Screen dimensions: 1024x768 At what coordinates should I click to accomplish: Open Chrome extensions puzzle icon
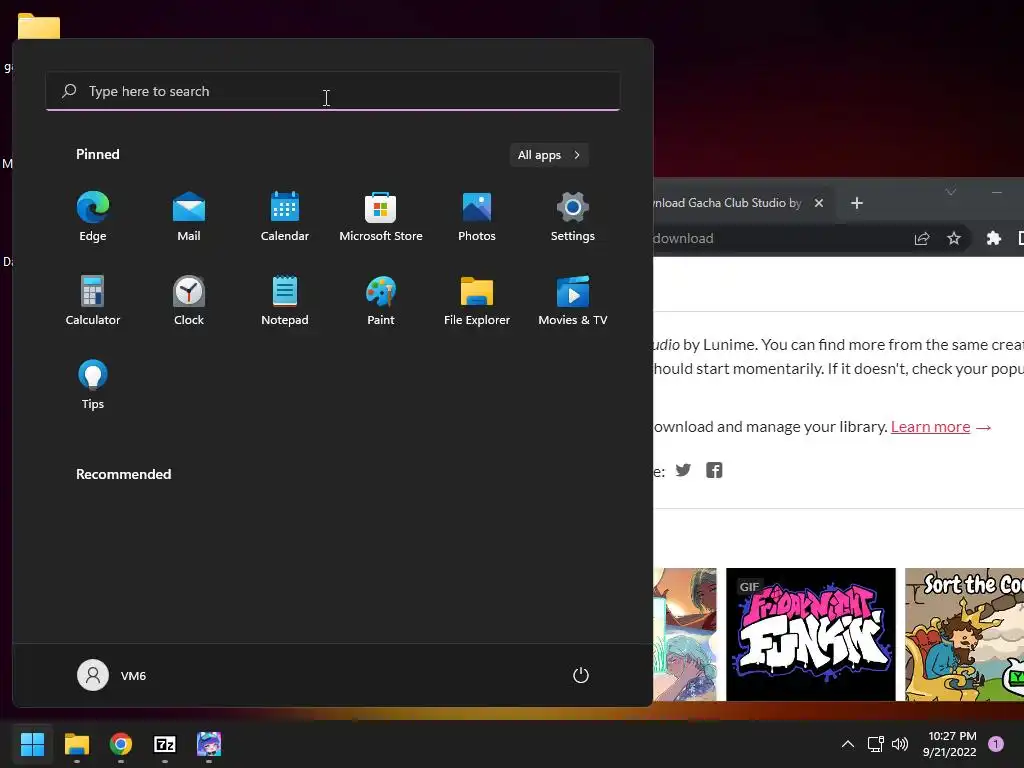click(993, 238)
